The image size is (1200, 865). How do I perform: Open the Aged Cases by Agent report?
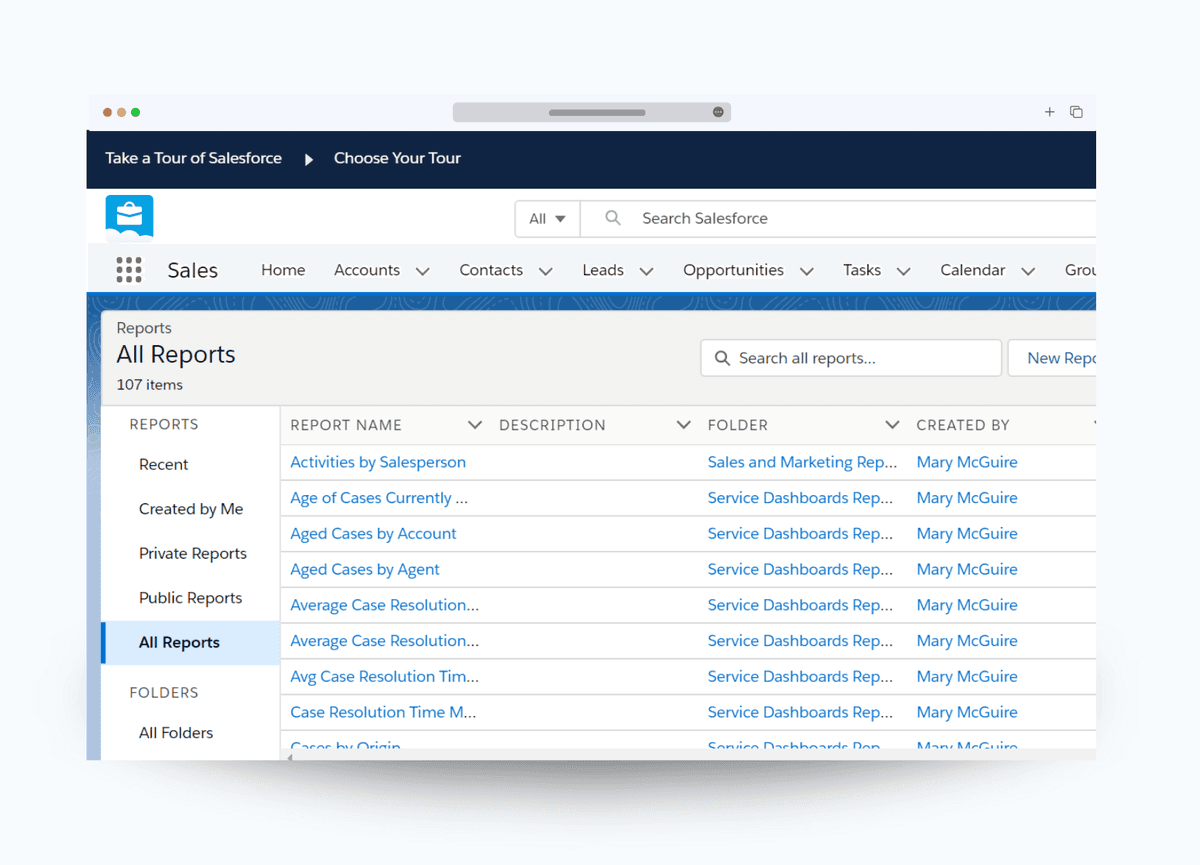[x=365, y=569]
